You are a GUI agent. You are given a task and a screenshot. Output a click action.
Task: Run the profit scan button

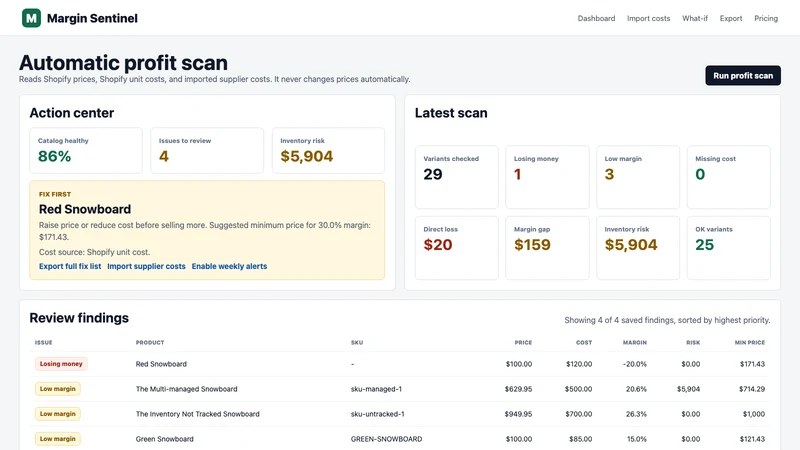[x=743, y=76]
